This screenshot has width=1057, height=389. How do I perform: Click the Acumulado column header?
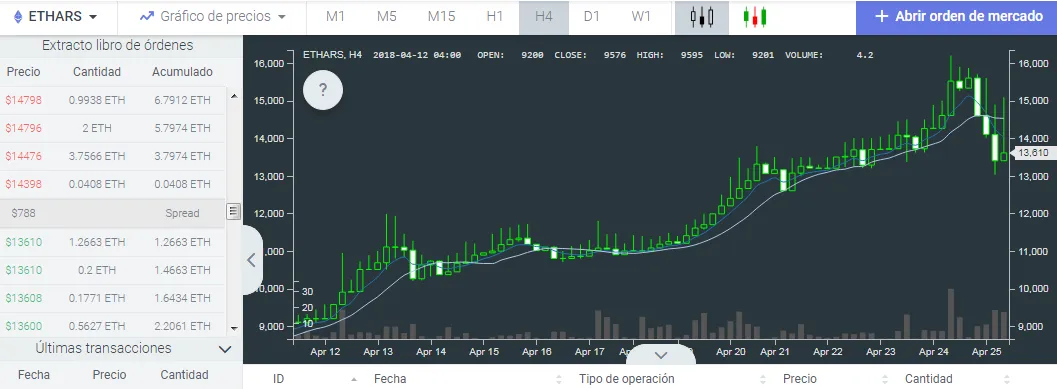pyautogui.click(x=182, y=71)
